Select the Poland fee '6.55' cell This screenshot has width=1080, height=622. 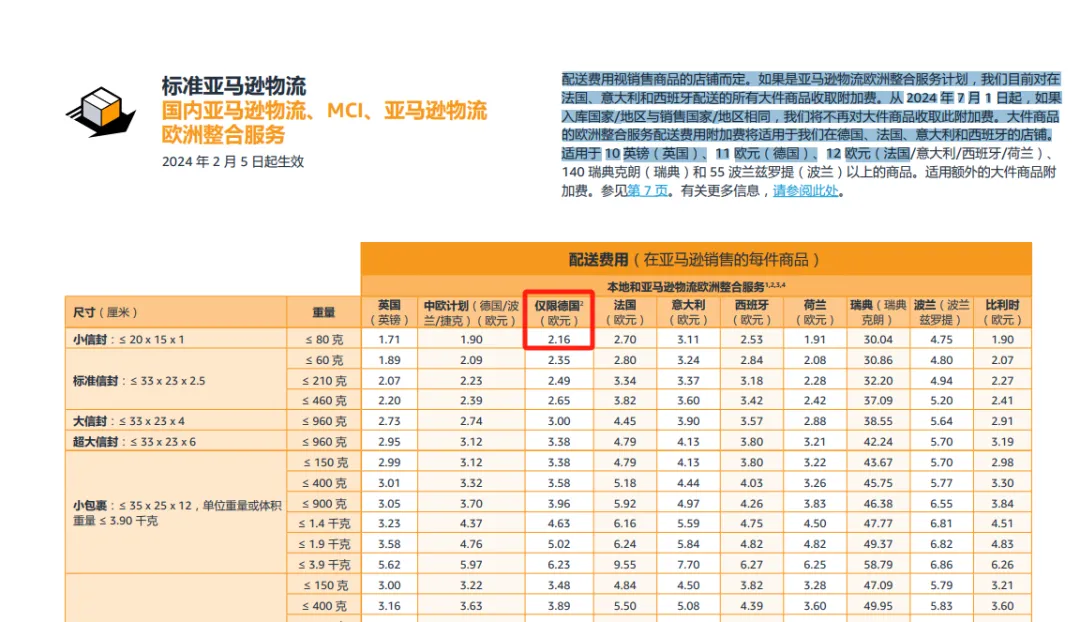tap(942, 504)
